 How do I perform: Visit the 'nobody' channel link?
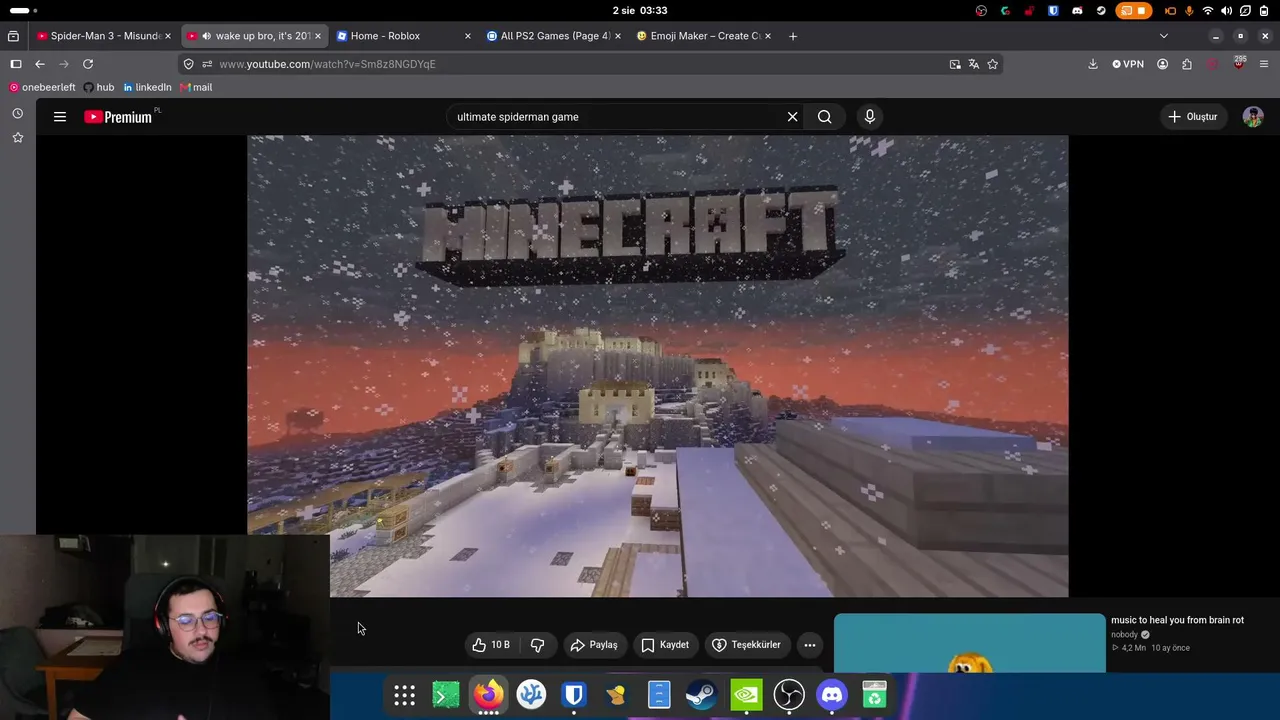1124,634
